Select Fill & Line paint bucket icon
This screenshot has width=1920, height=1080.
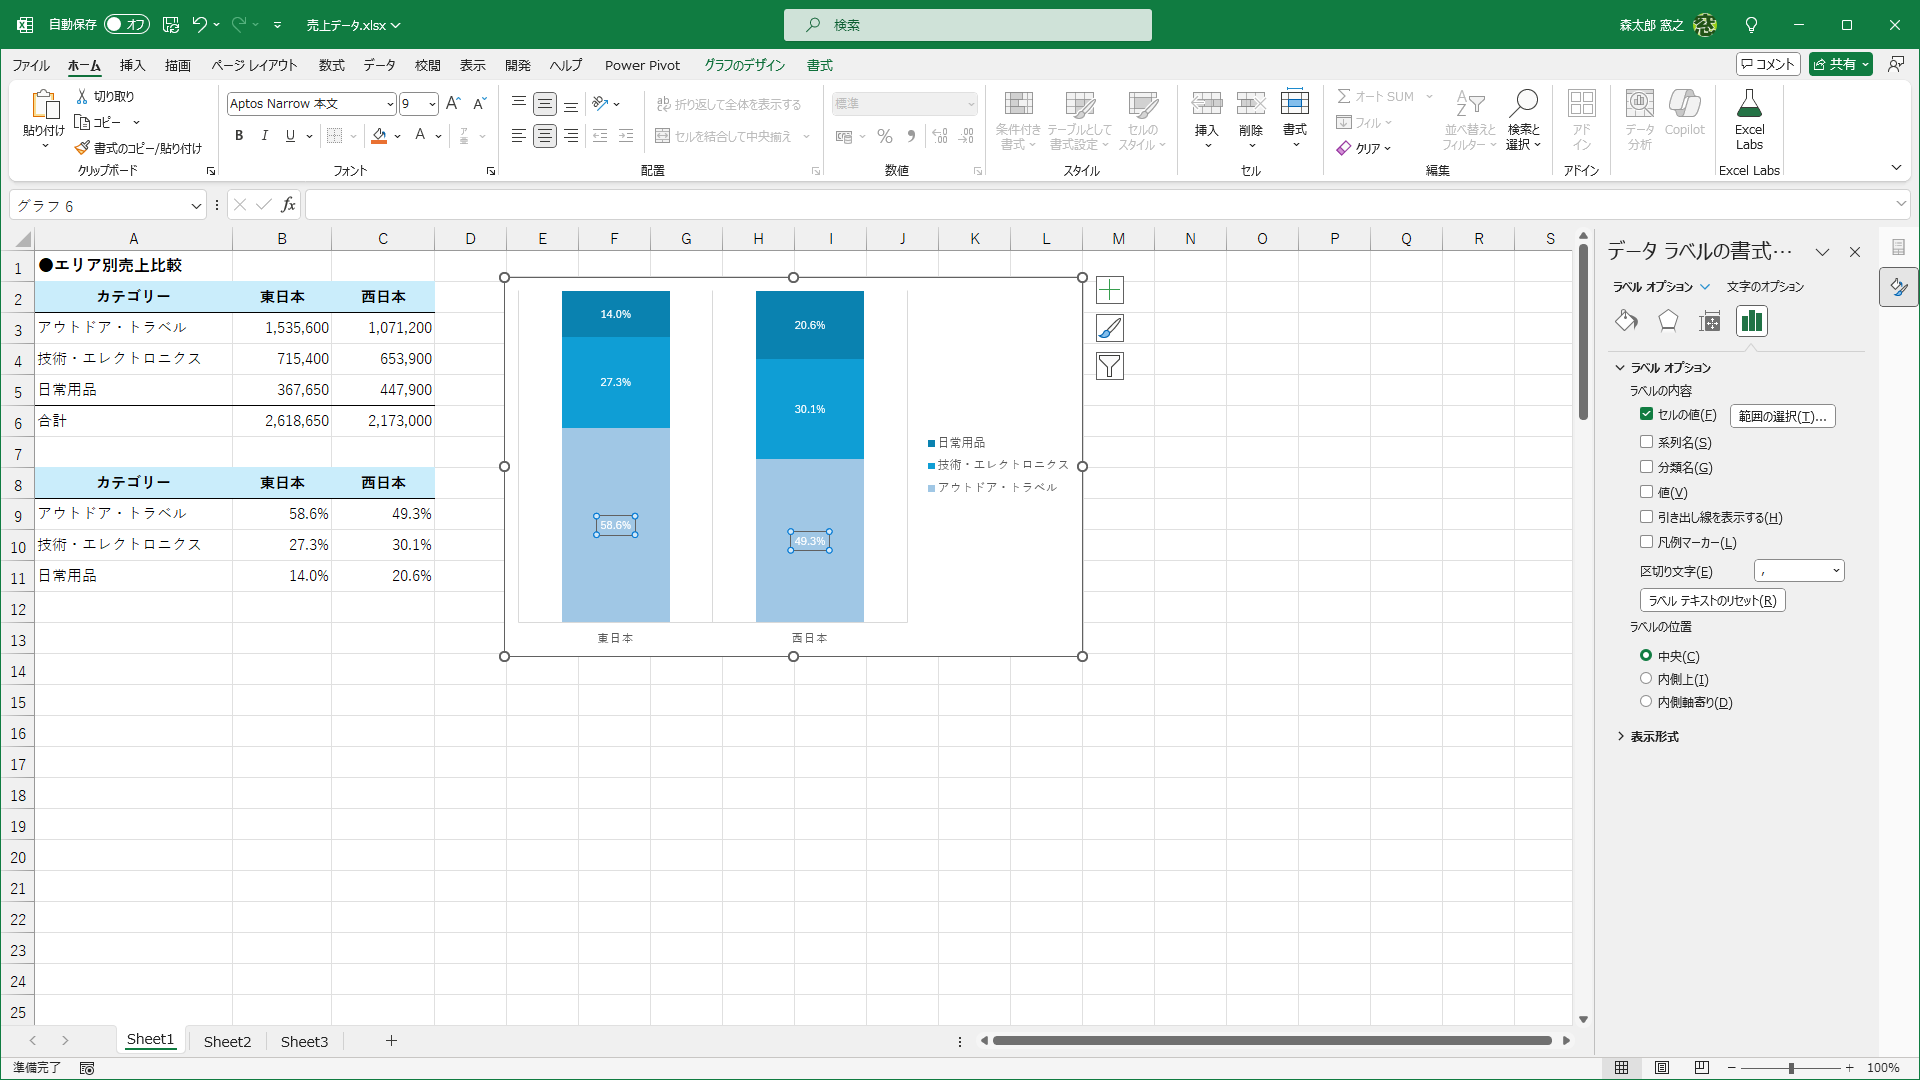point(1626,321)
